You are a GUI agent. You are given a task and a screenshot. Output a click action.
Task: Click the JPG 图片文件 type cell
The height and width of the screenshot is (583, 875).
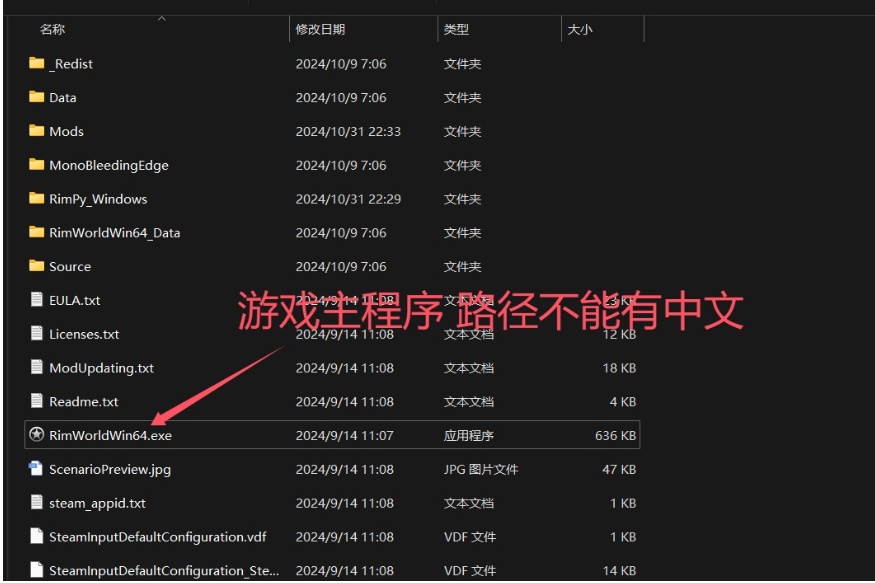pyautogui.click(x=481, y=469)
